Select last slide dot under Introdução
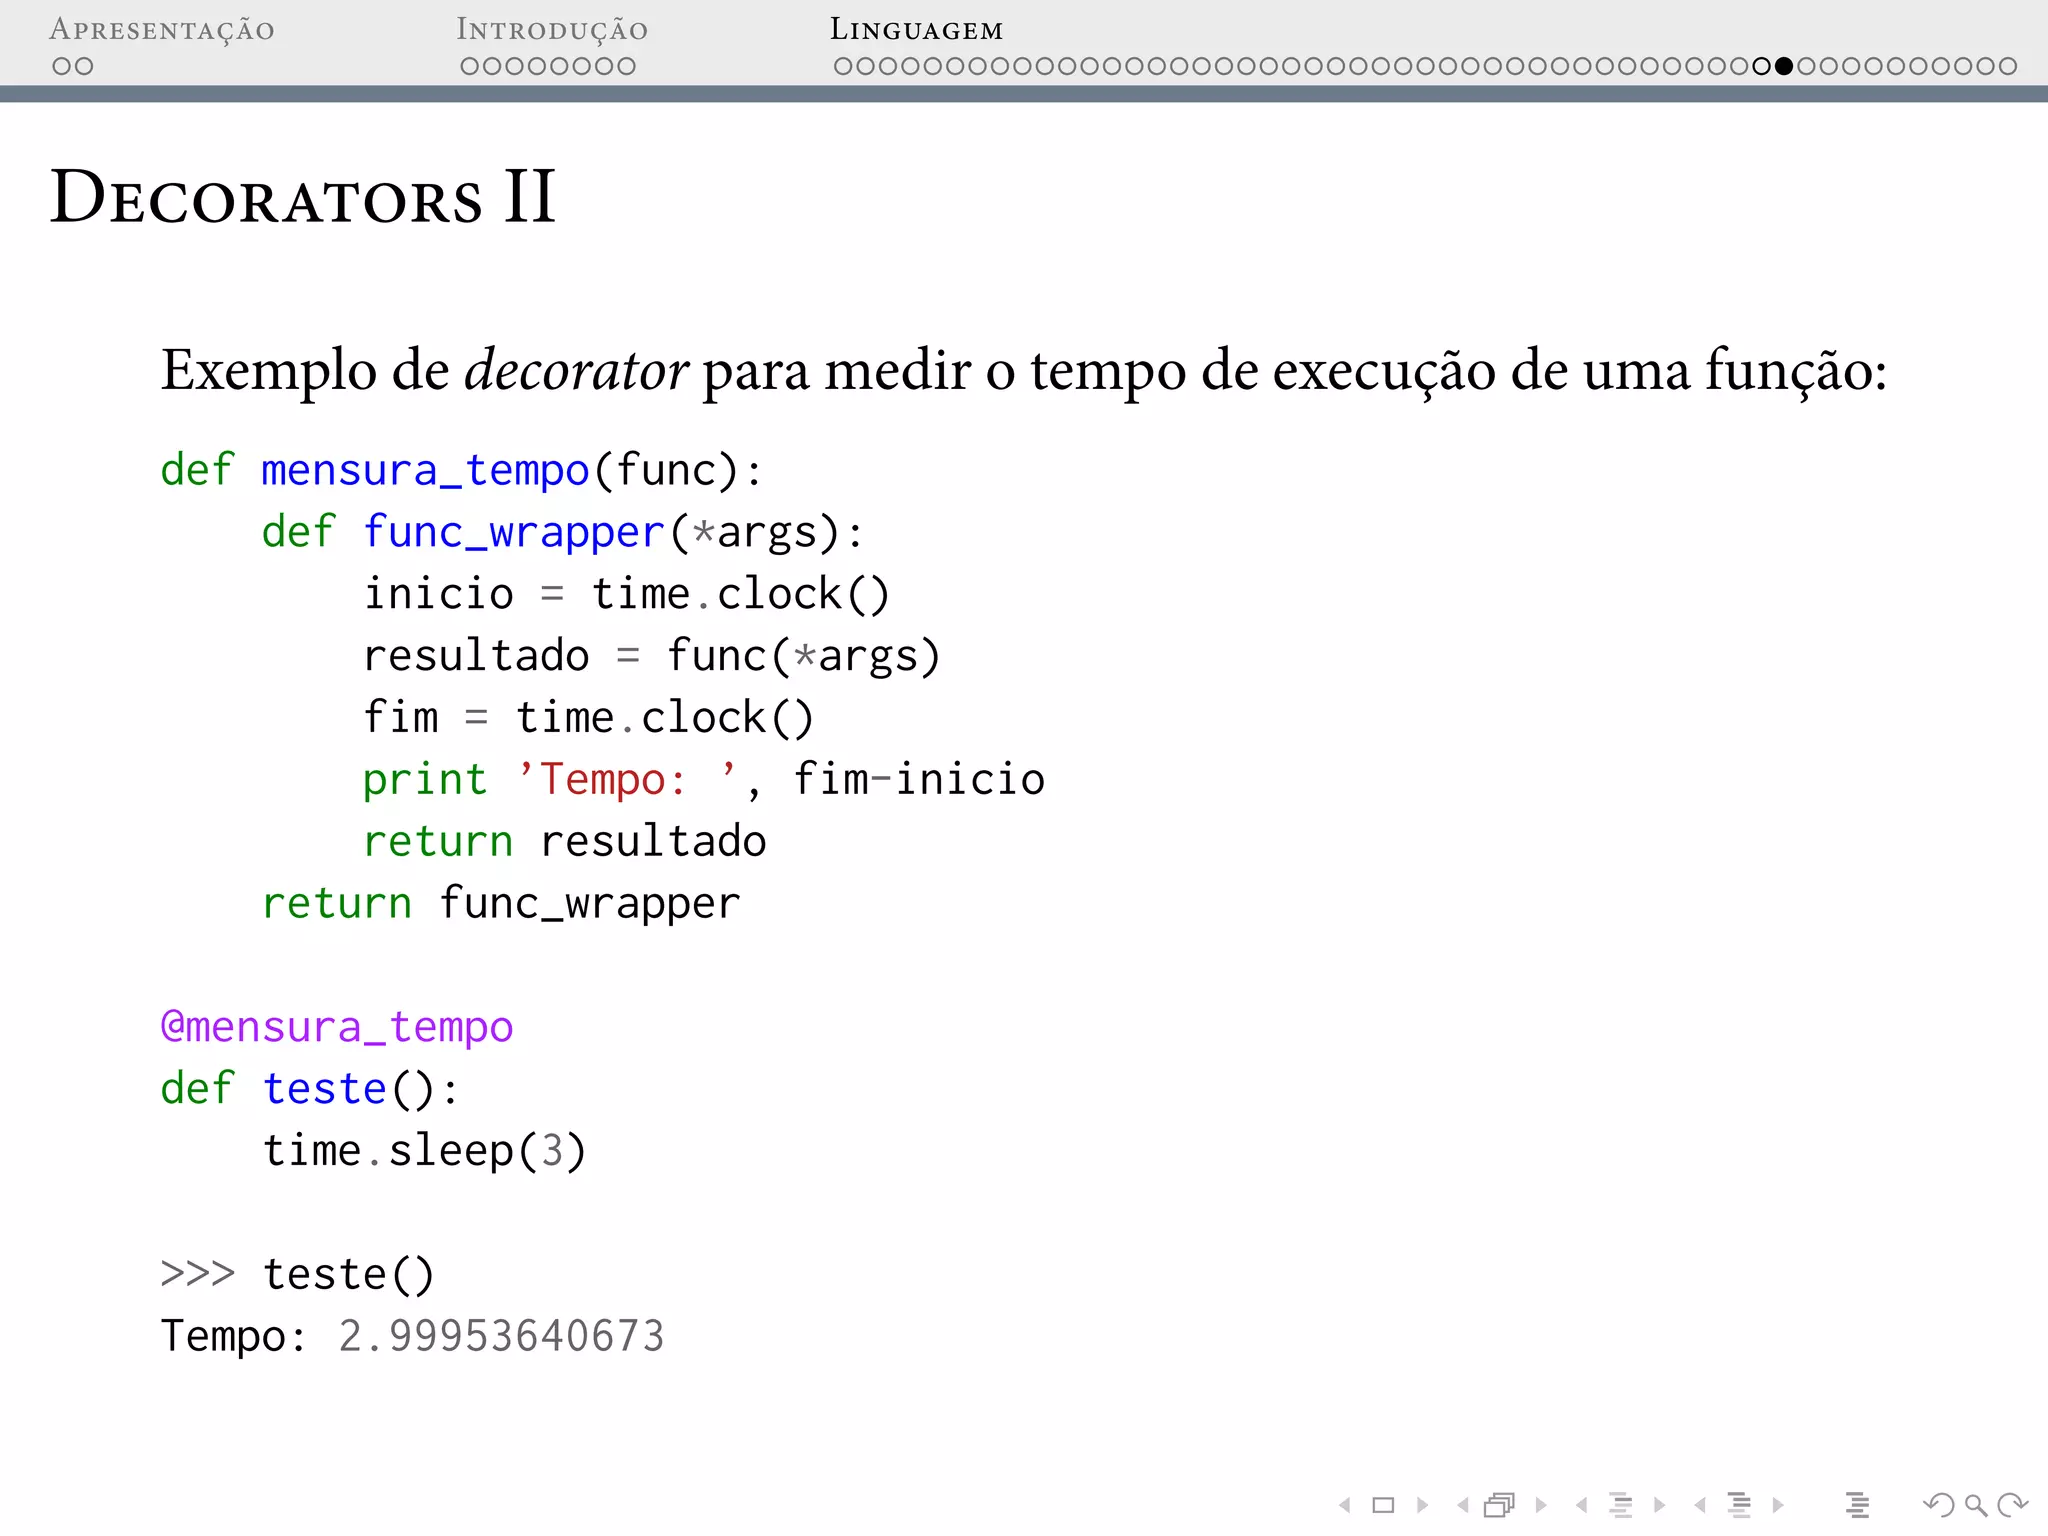Screen dimensions: 2048x1536 pos(626,66)
